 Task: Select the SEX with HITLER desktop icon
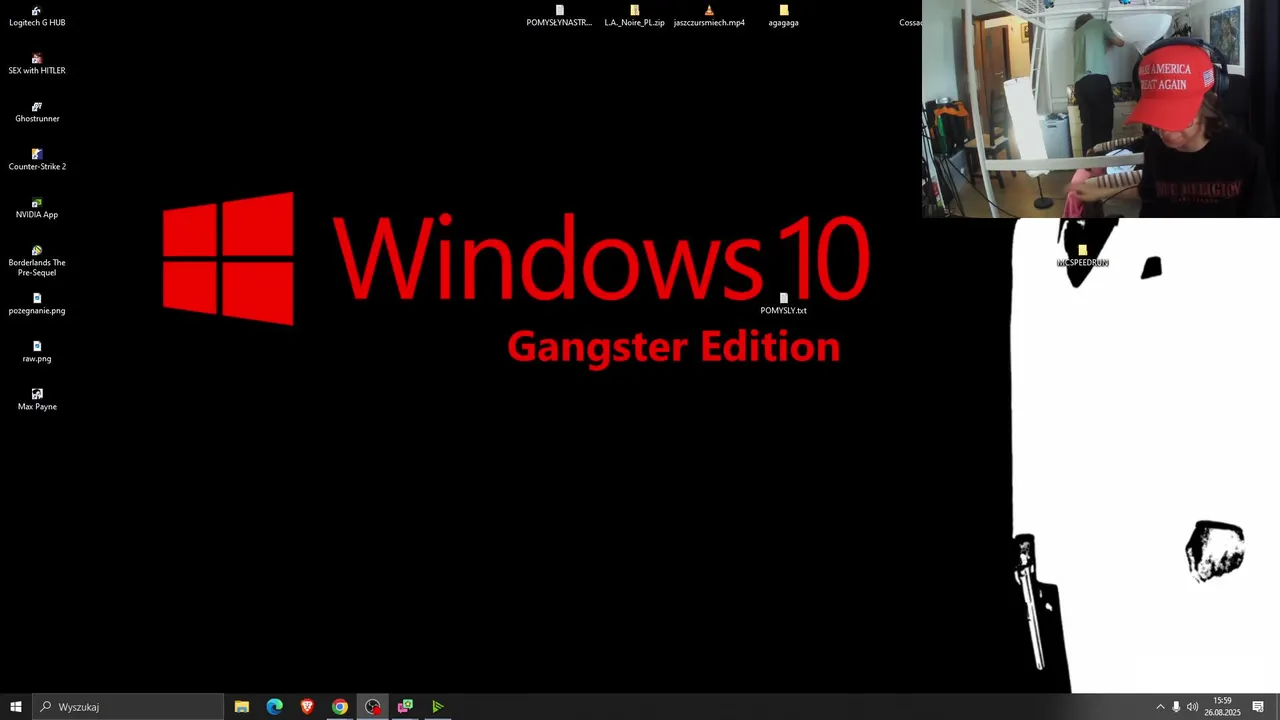37,65
